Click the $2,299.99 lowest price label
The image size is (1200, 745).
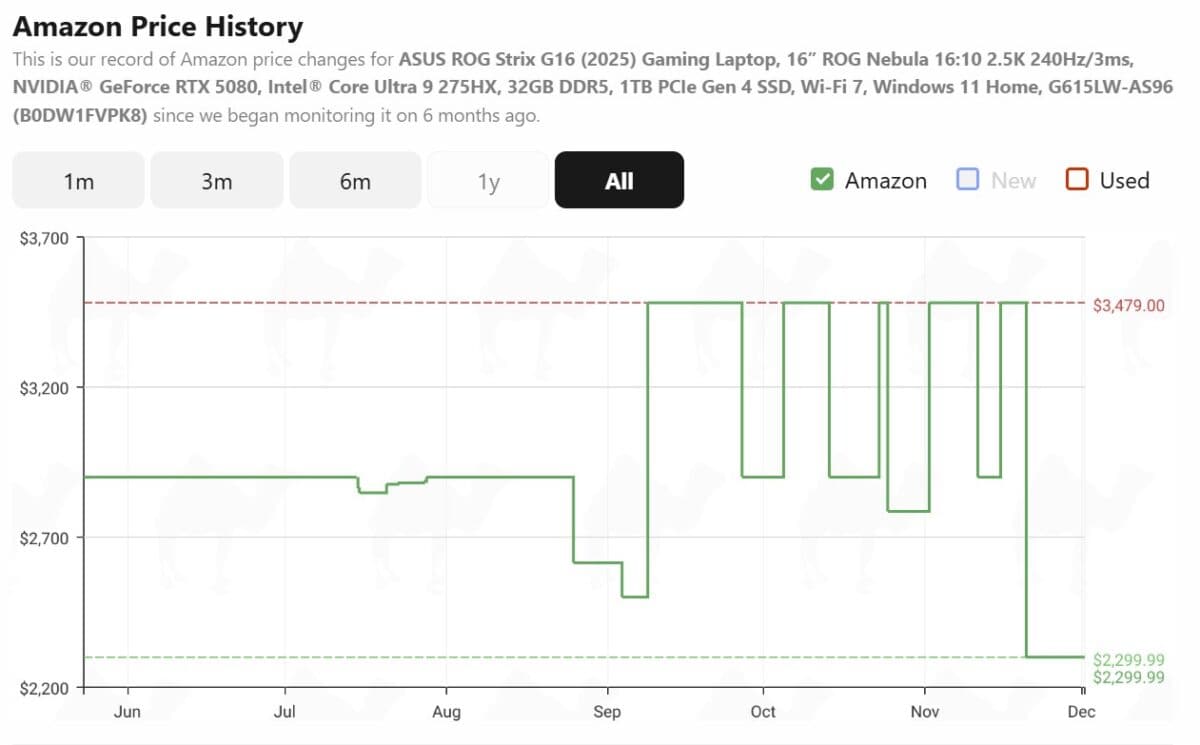click(x=1129, y=661)
